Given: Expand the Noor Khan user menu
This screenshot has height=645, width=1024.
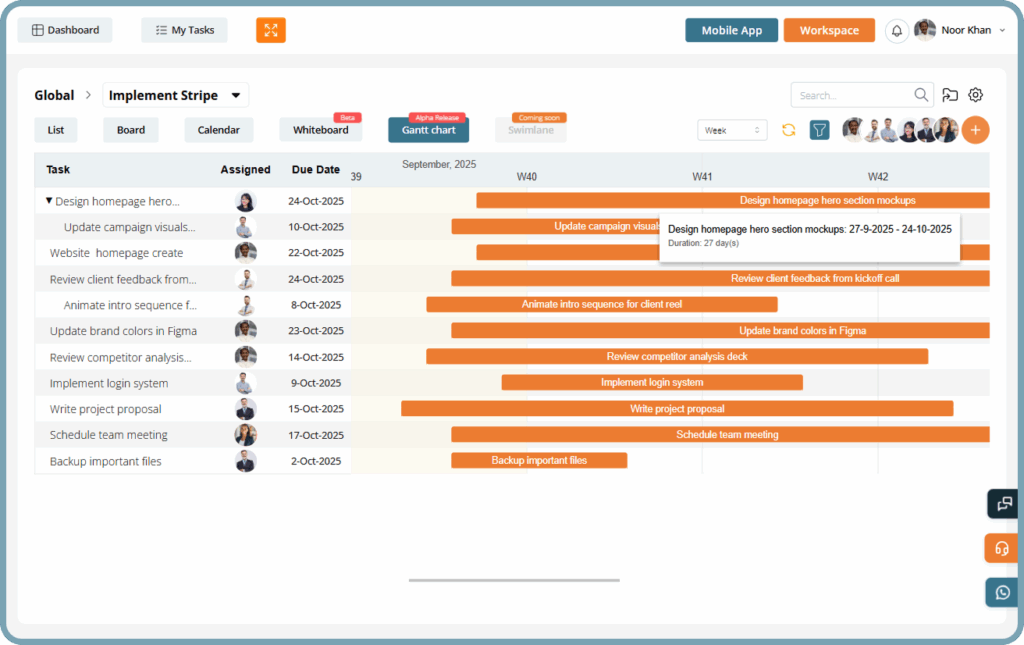Looking at the screenshot, I should pos(1002,30).
